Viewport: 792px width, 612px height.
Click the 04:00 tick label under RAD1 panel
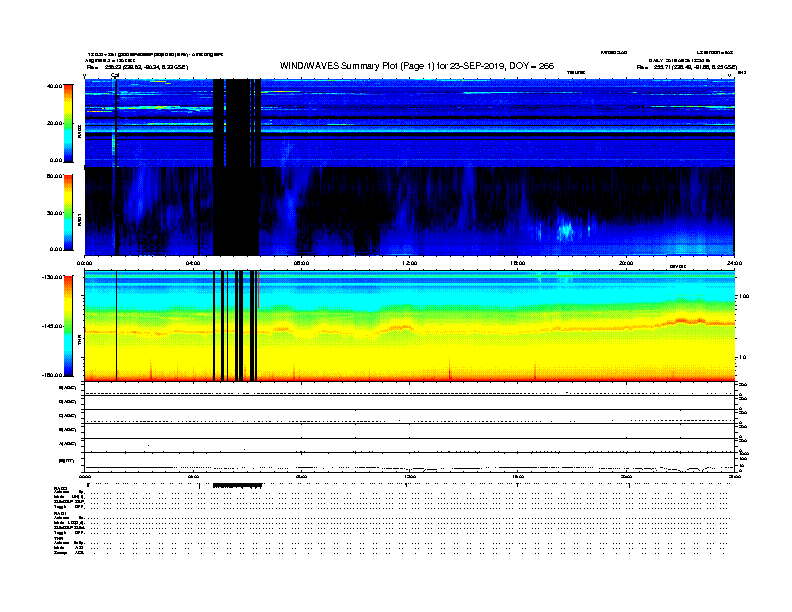(x=193, y=263)
